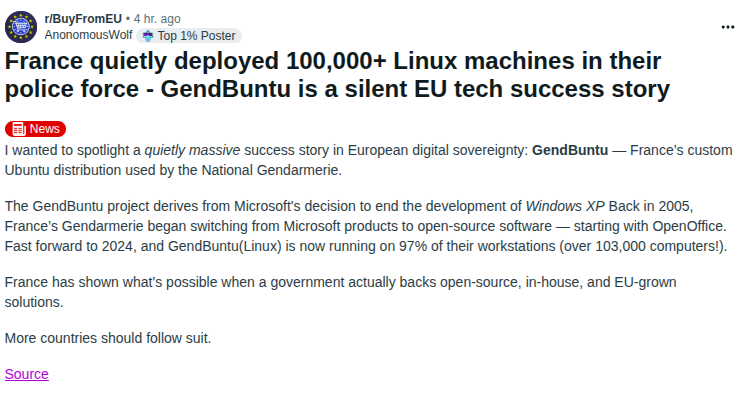Screen dimensions: 744x393
Task: Click the bold GendBuntu word in the body
Action: [x=570, y=150]
